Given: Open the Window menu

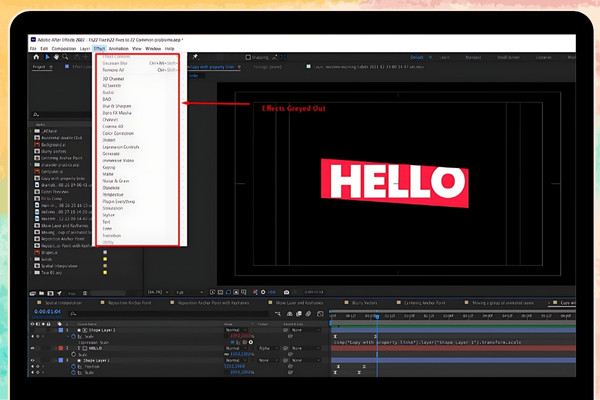Looking at the screenshot, I should click(153, 49).
